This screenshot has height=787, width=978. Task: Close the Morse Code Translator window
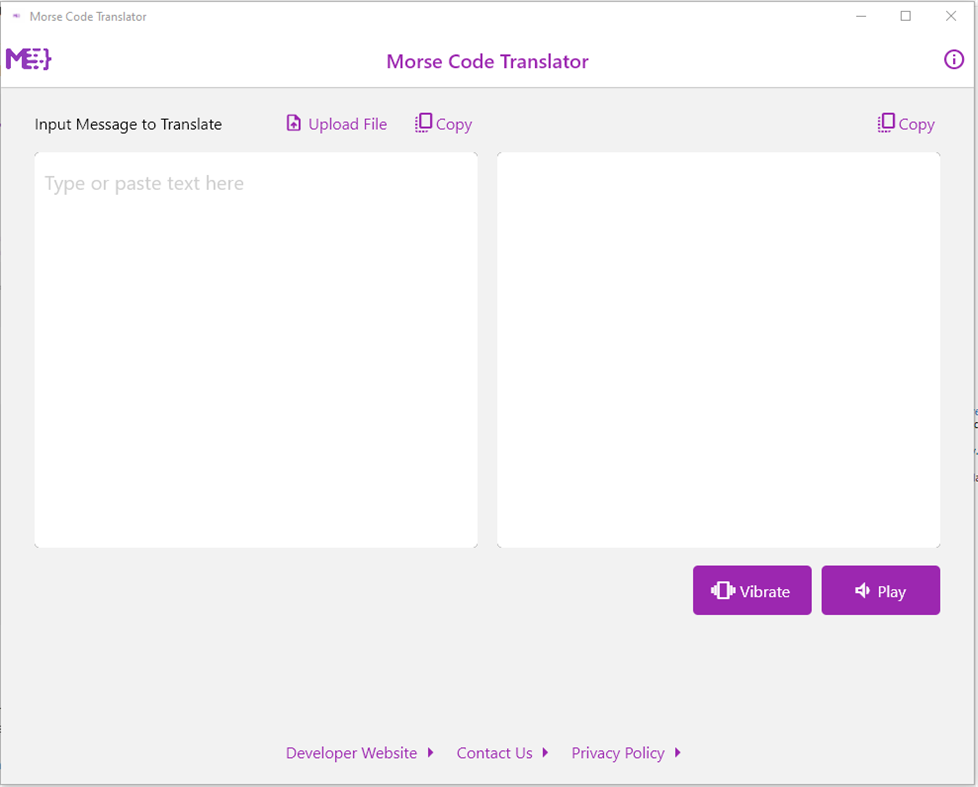[x=951, y=16]
